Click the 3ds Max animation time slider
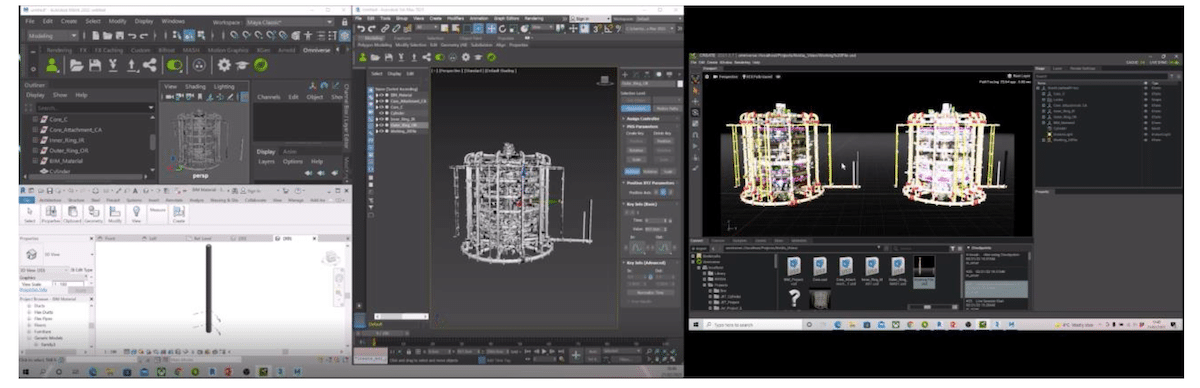This screenshot has width=1200, height=388. pyautogui.click(x=383, y=333)
